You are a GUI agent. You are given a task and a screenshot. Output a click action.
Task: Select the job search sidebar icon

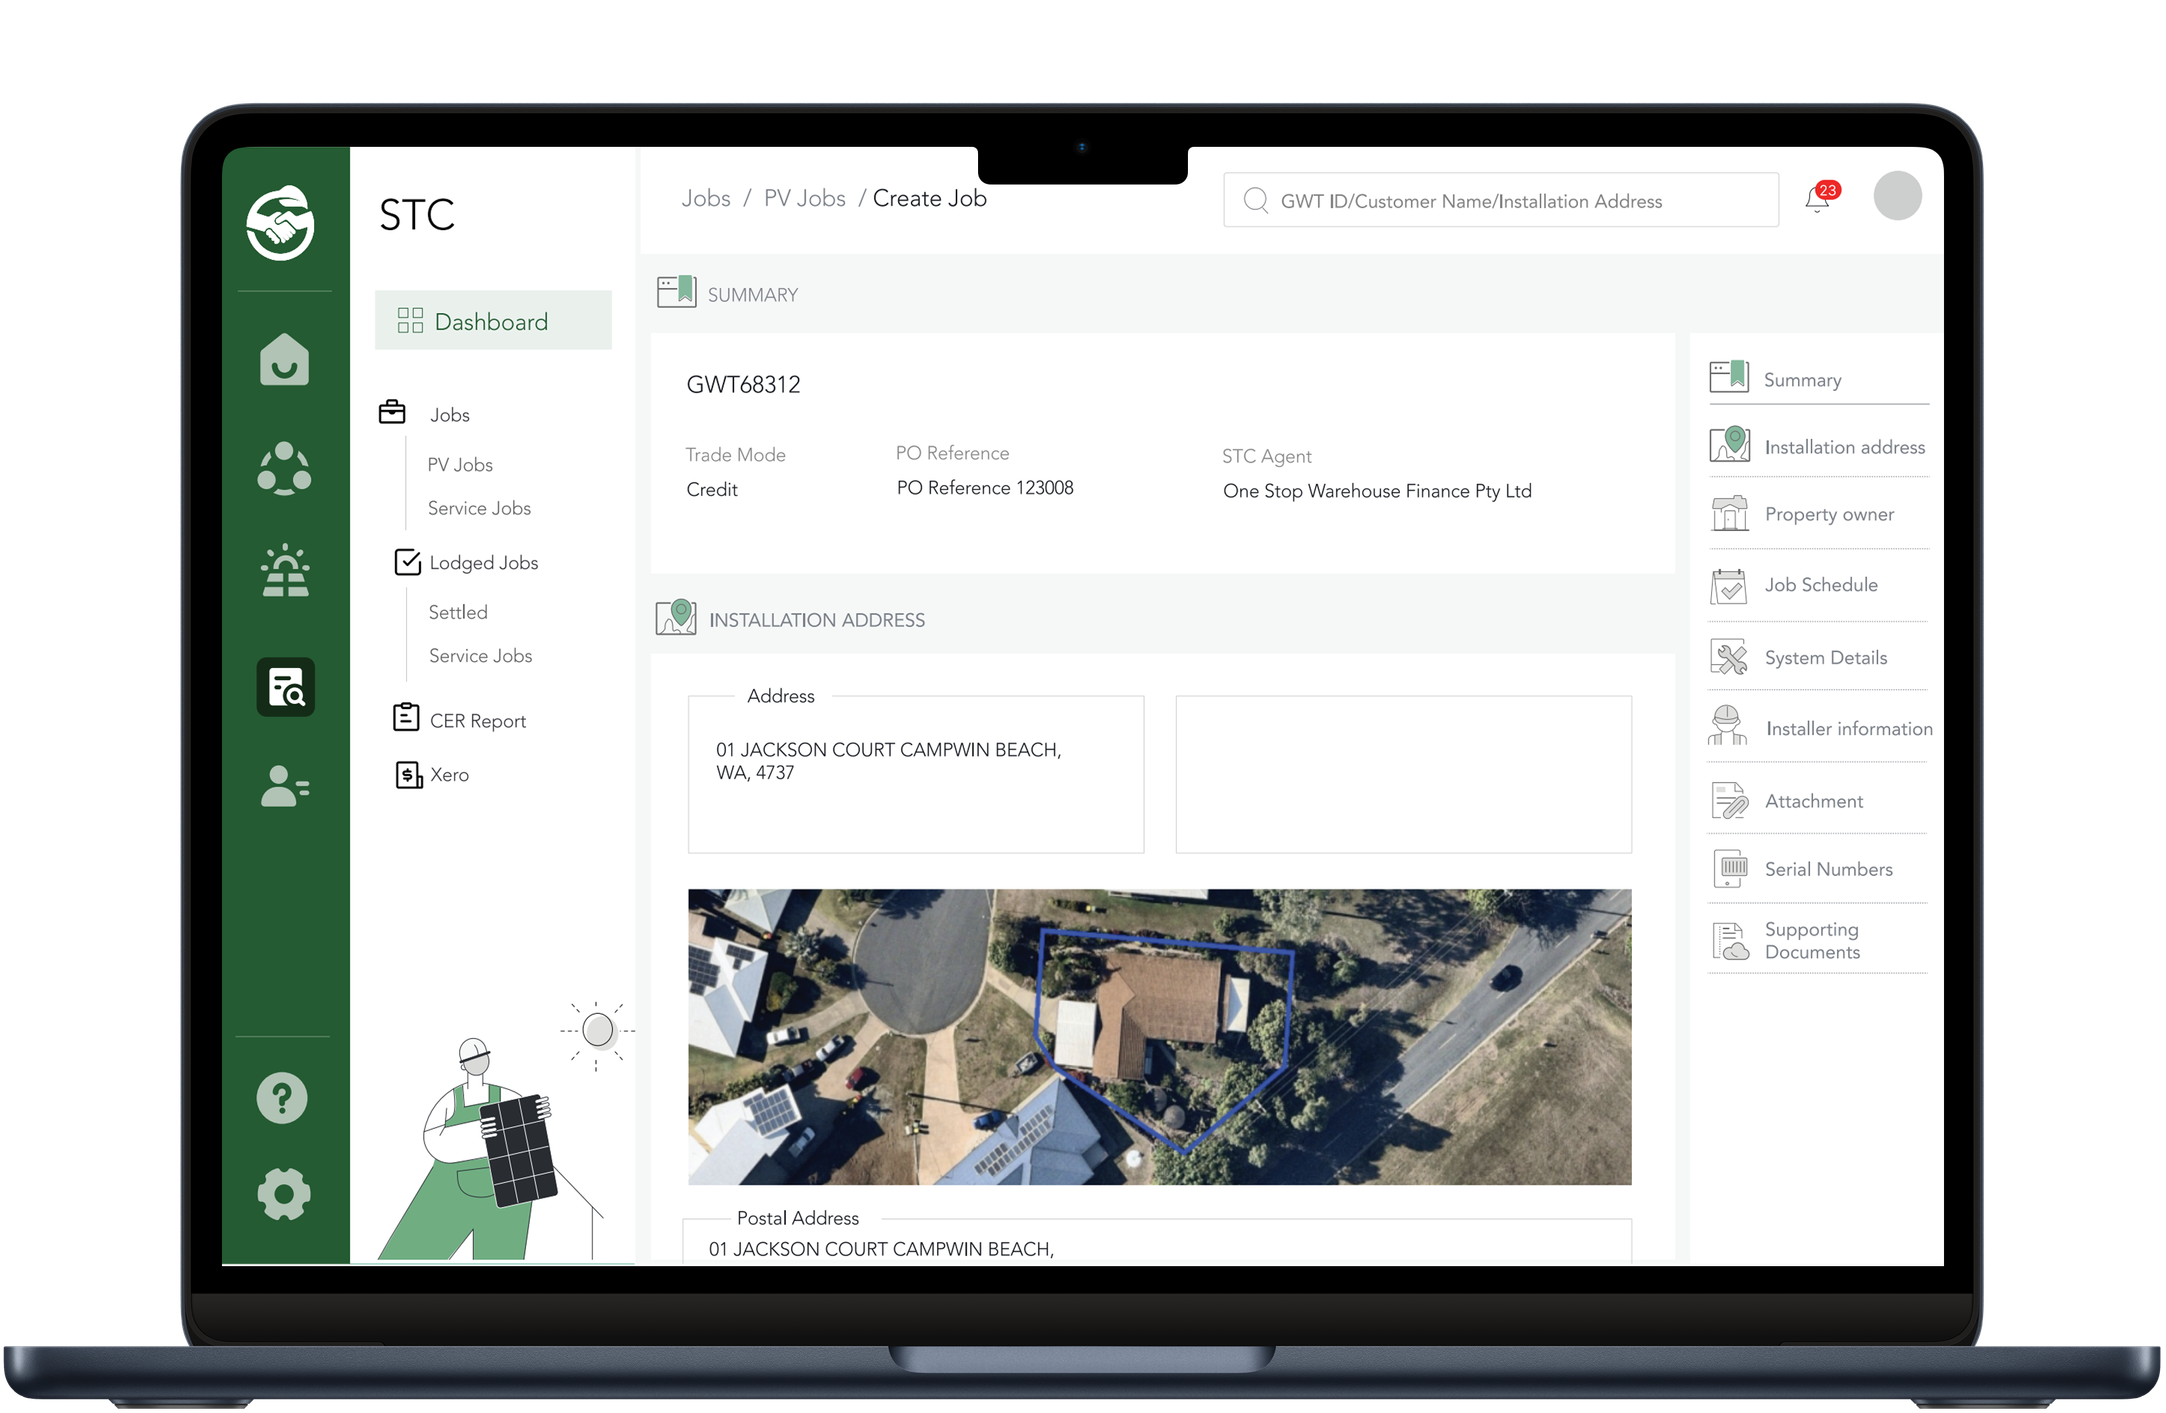[286, 687]
